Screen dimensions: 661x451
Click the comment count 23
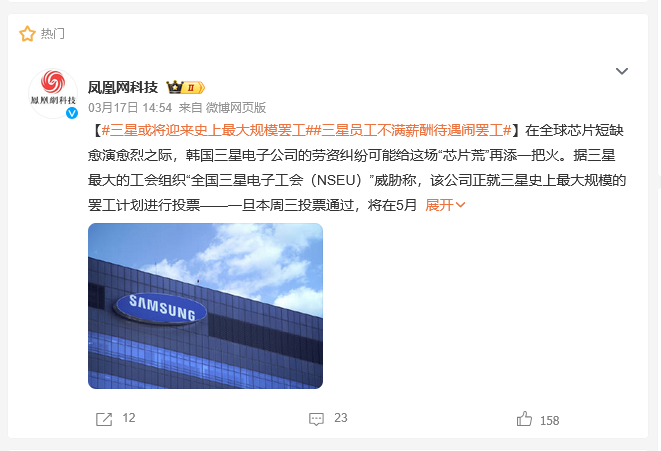(x=341, y=418)
